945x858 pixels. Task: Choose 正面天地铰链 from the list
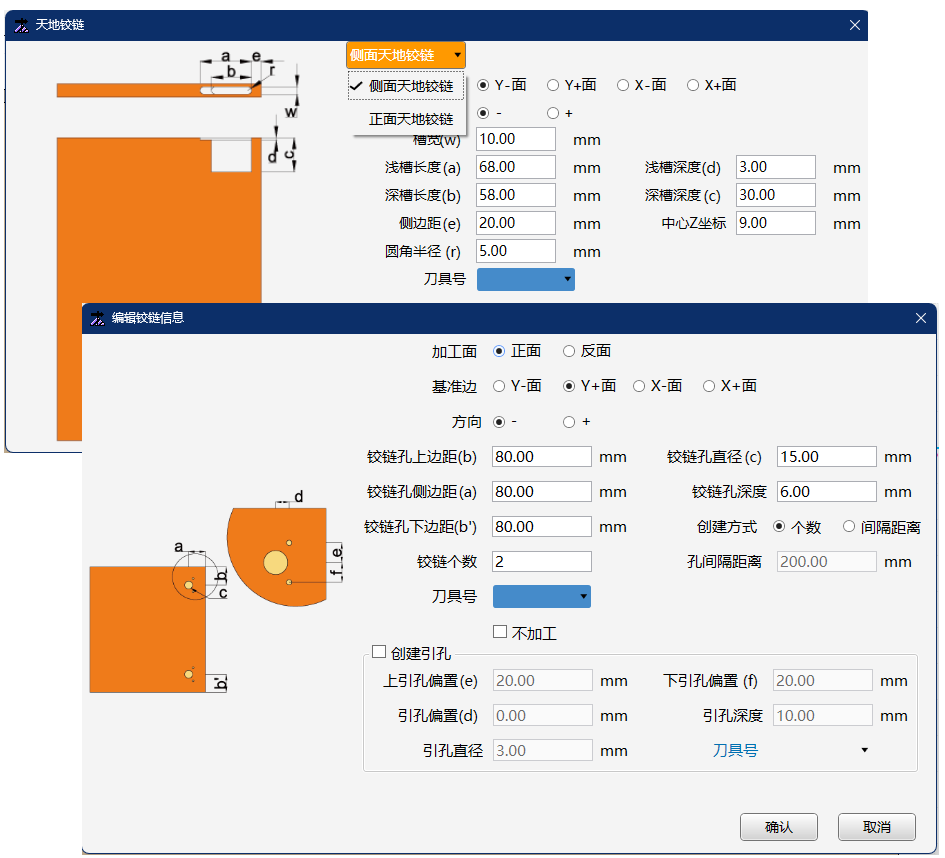tap(410, 119)
